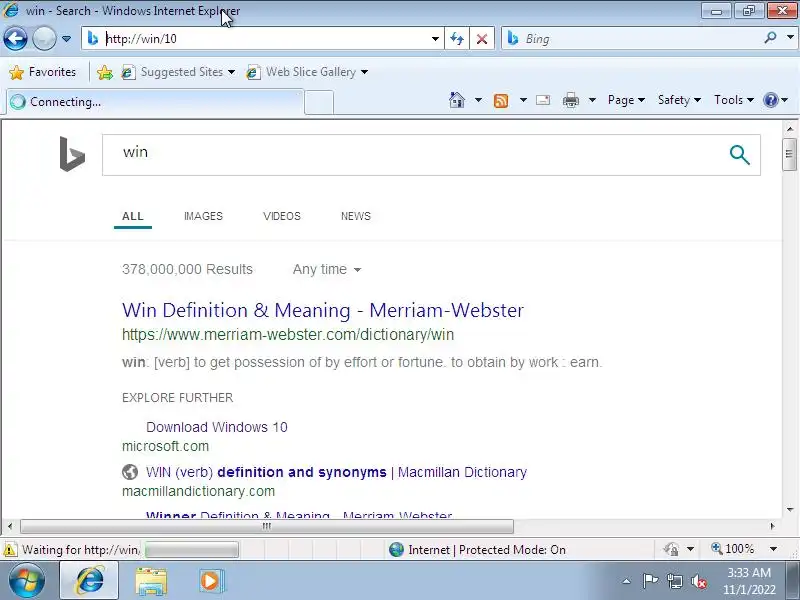Open the recent pages dropdown arrow

tap(66, 39)
